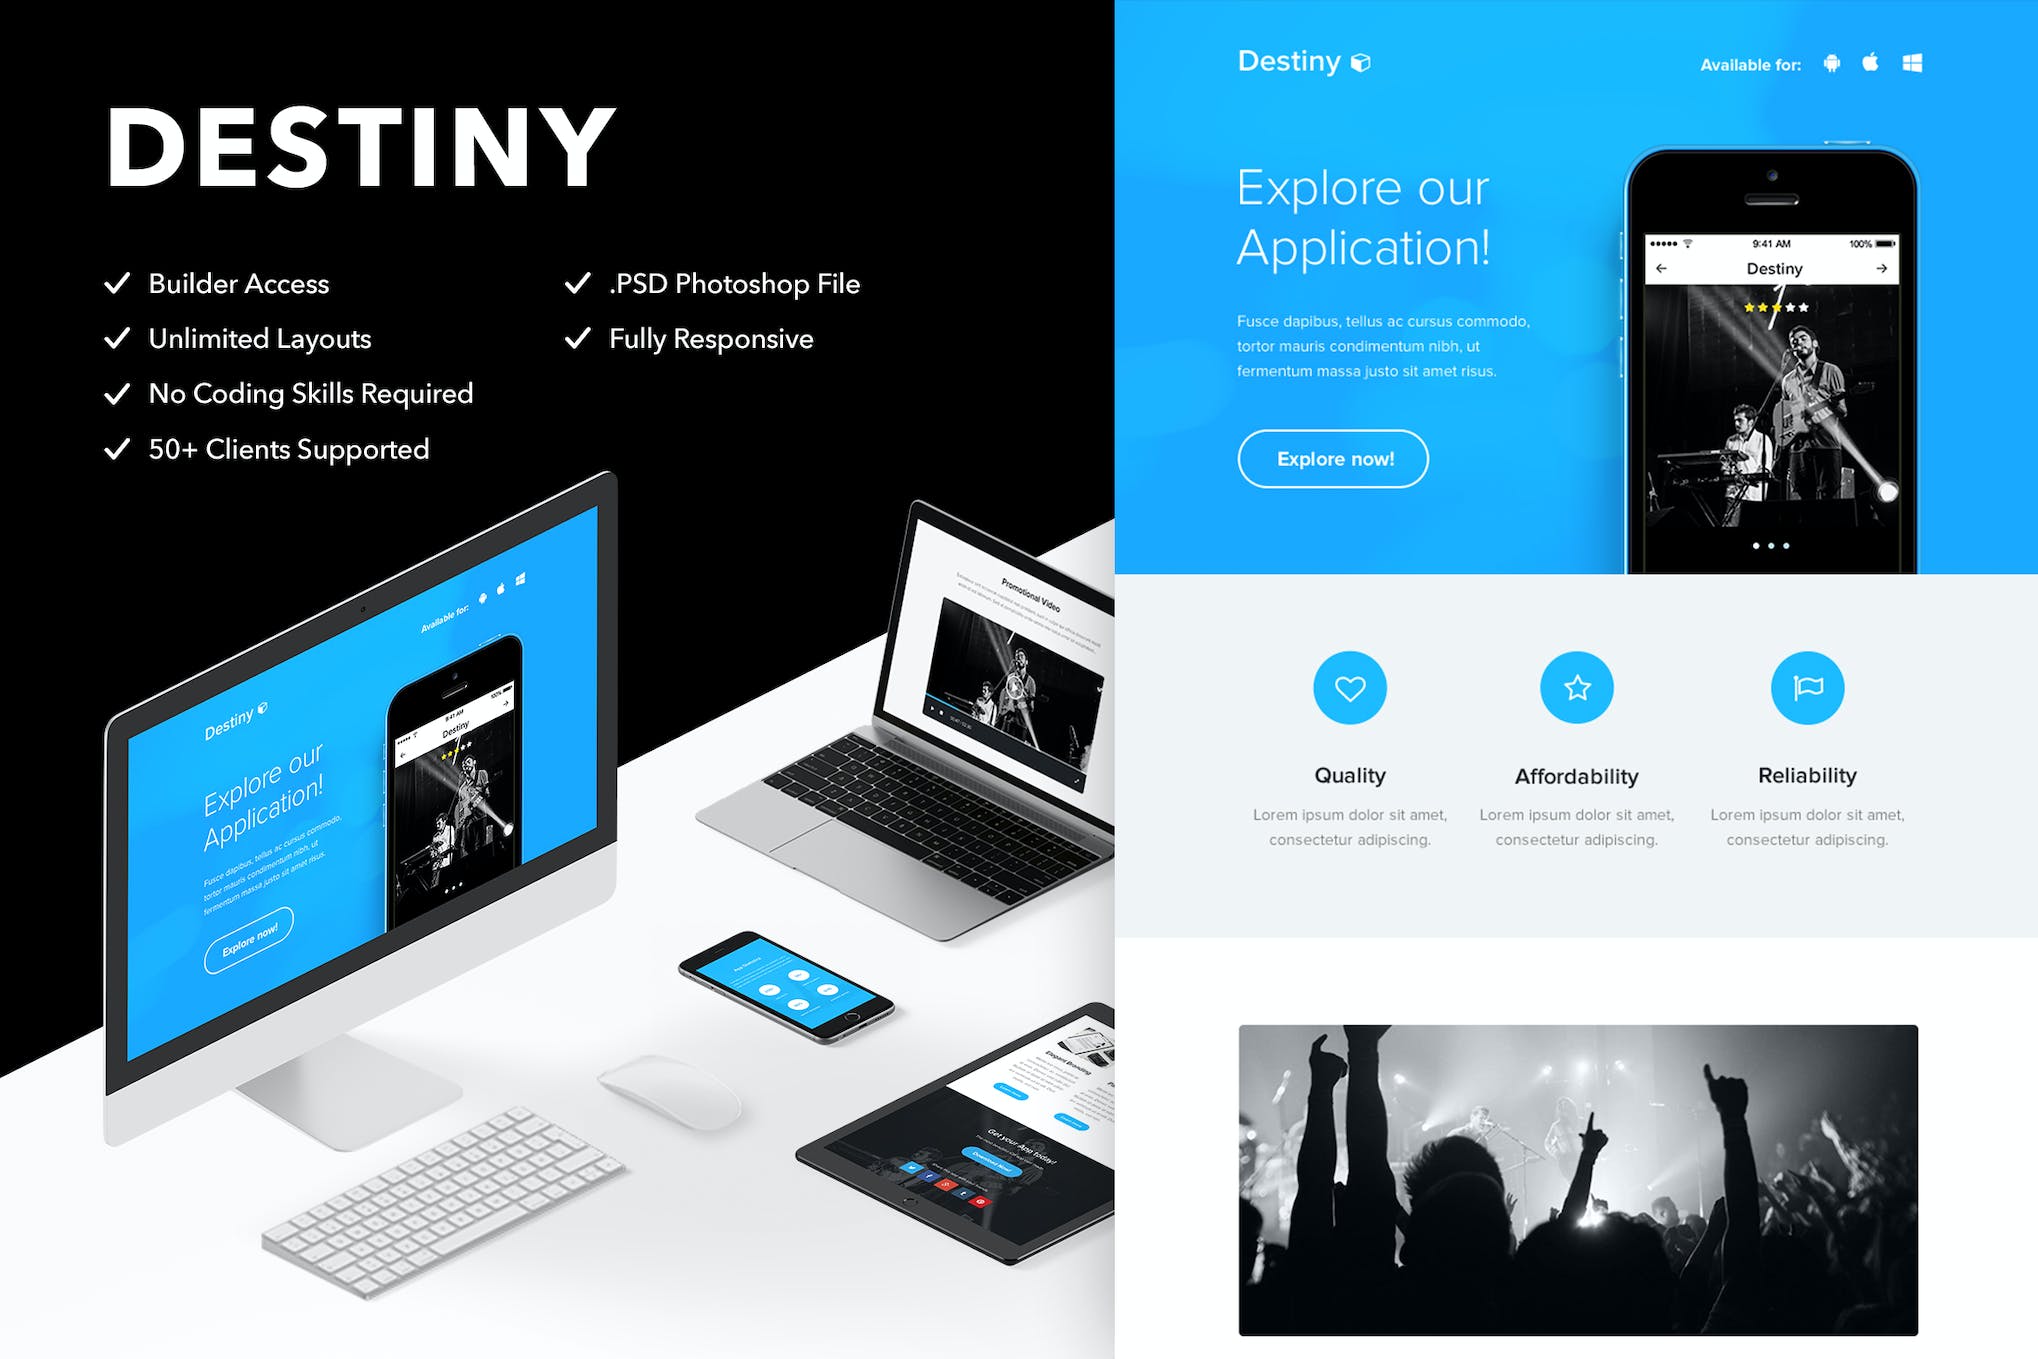Click the Destiny app logo icon
This screenshot has height=1359, width=2038.
[x=1362, y=59]
